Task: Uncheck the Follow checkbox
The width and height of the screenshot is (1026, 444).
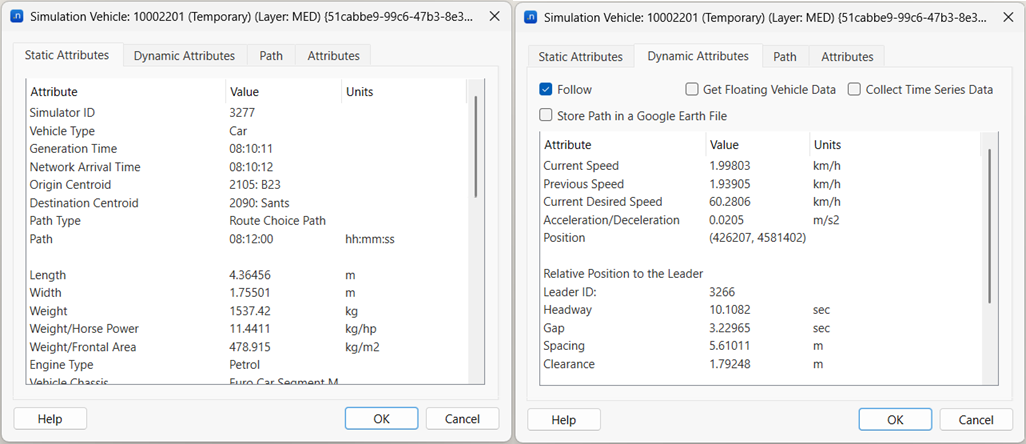Action: click(546, 89)
